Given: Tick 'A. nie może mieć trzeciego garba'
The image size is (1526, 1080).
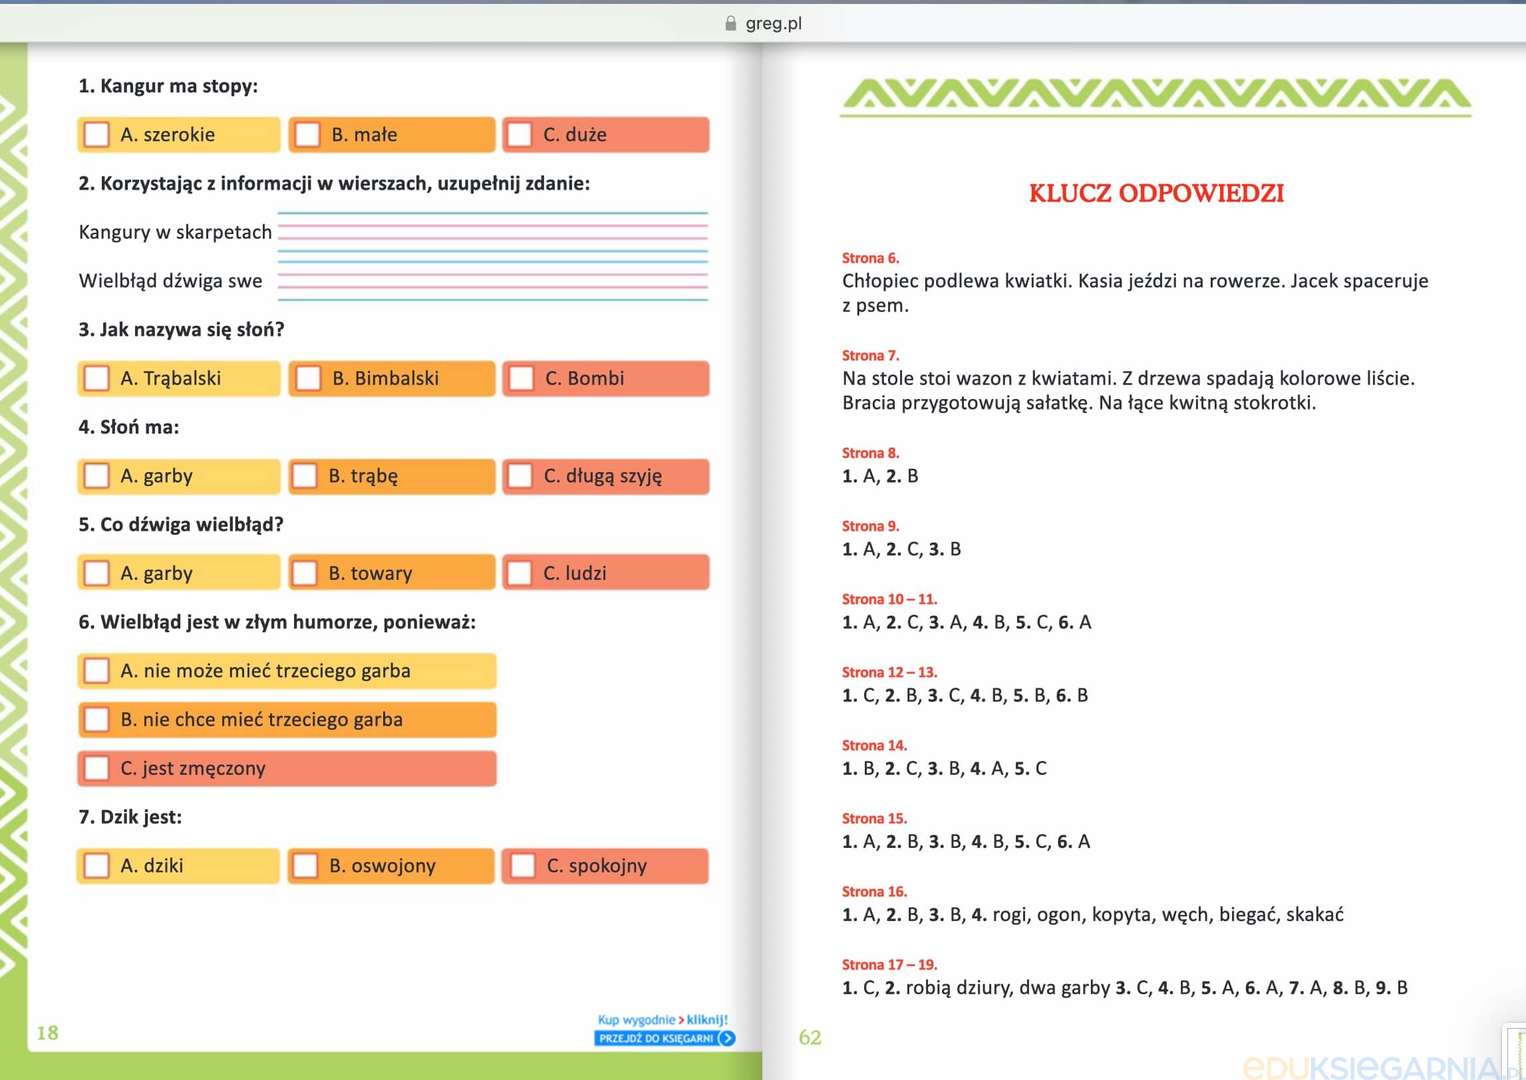Looking at the screenshot, I should (97, 670).
